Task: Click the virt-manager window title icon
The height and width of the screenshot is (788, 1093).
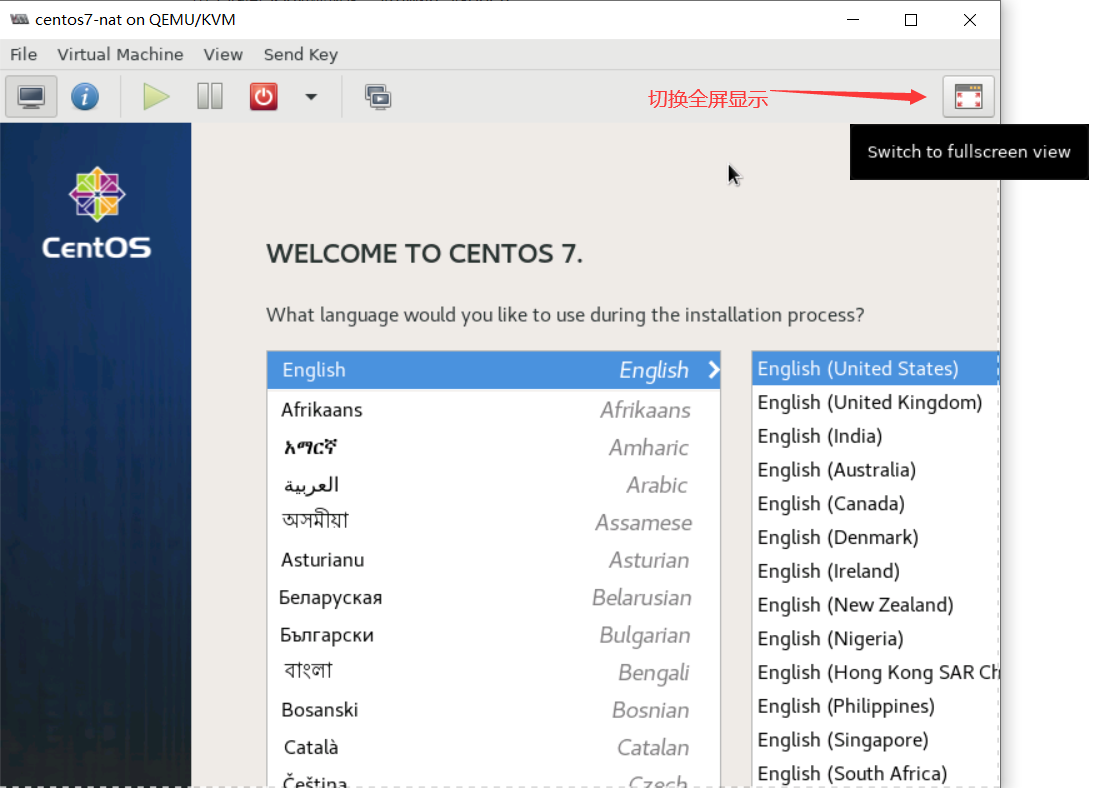Action: (x=20, y=20)
